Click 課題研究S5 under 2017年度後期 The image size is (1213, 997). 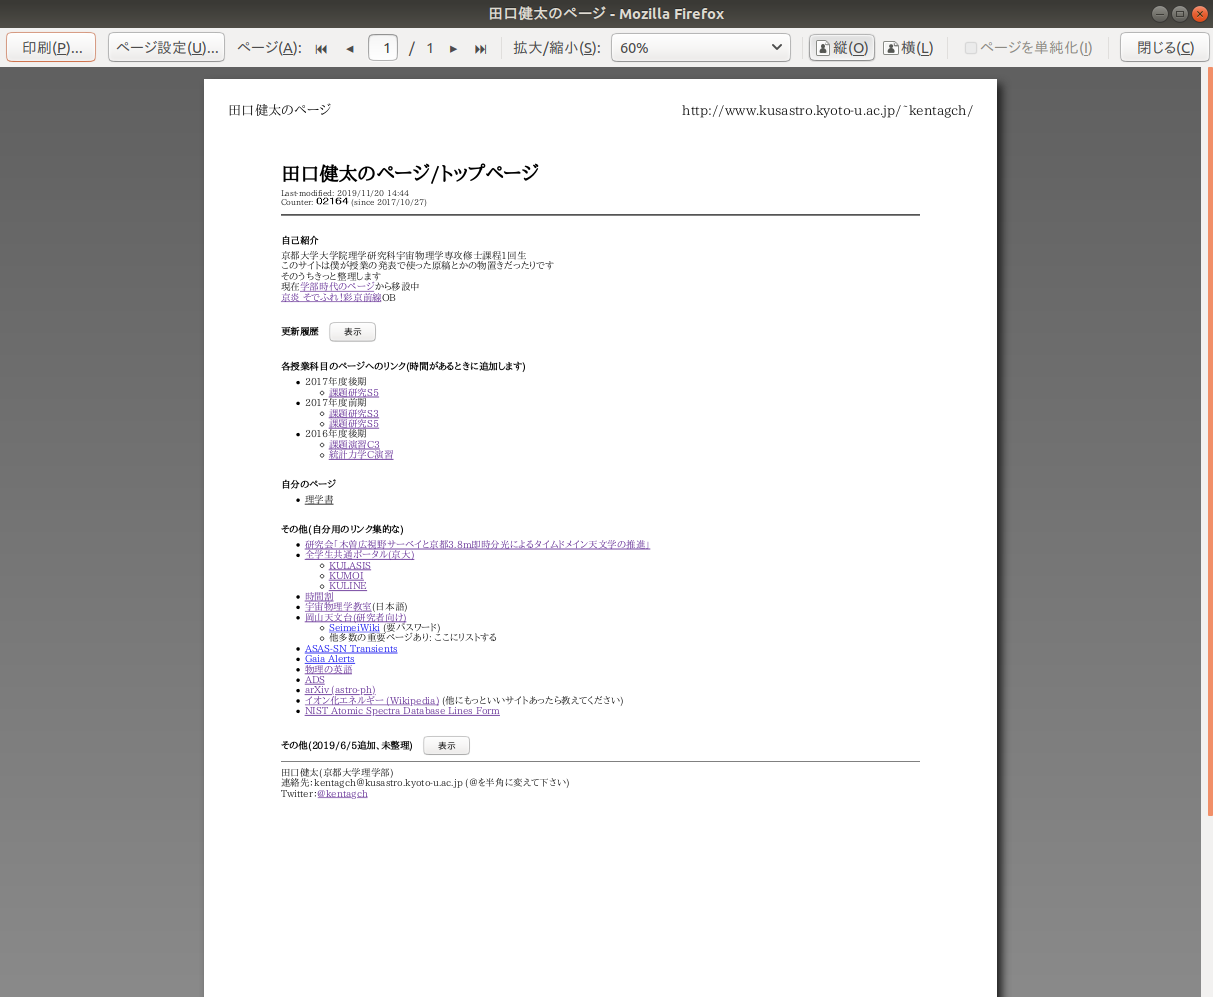tap(354, 393)
